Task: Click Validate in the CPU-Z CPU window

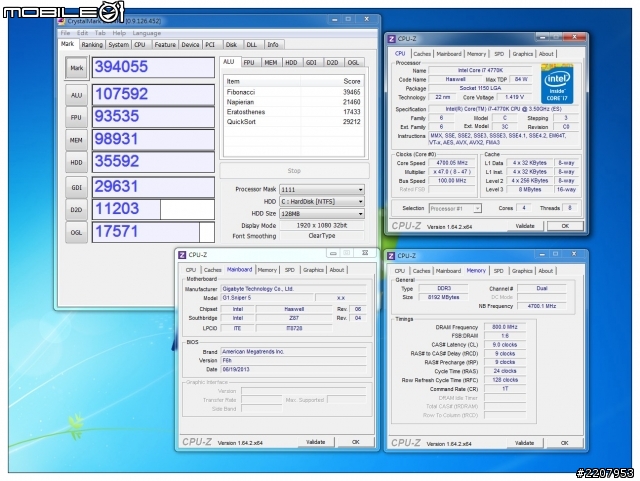Action: [x=525, y=226]
